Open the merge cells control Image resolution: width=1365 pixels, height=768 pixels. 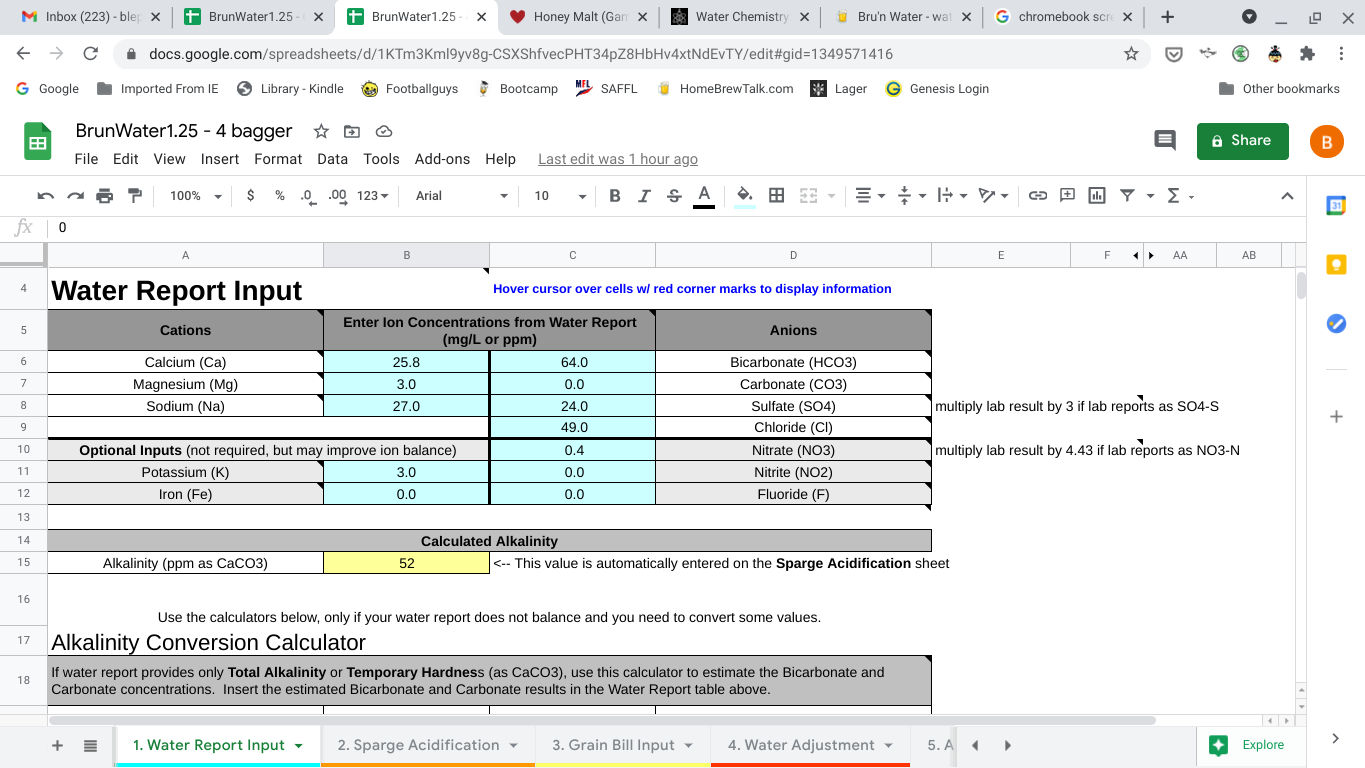pos(808,196)
